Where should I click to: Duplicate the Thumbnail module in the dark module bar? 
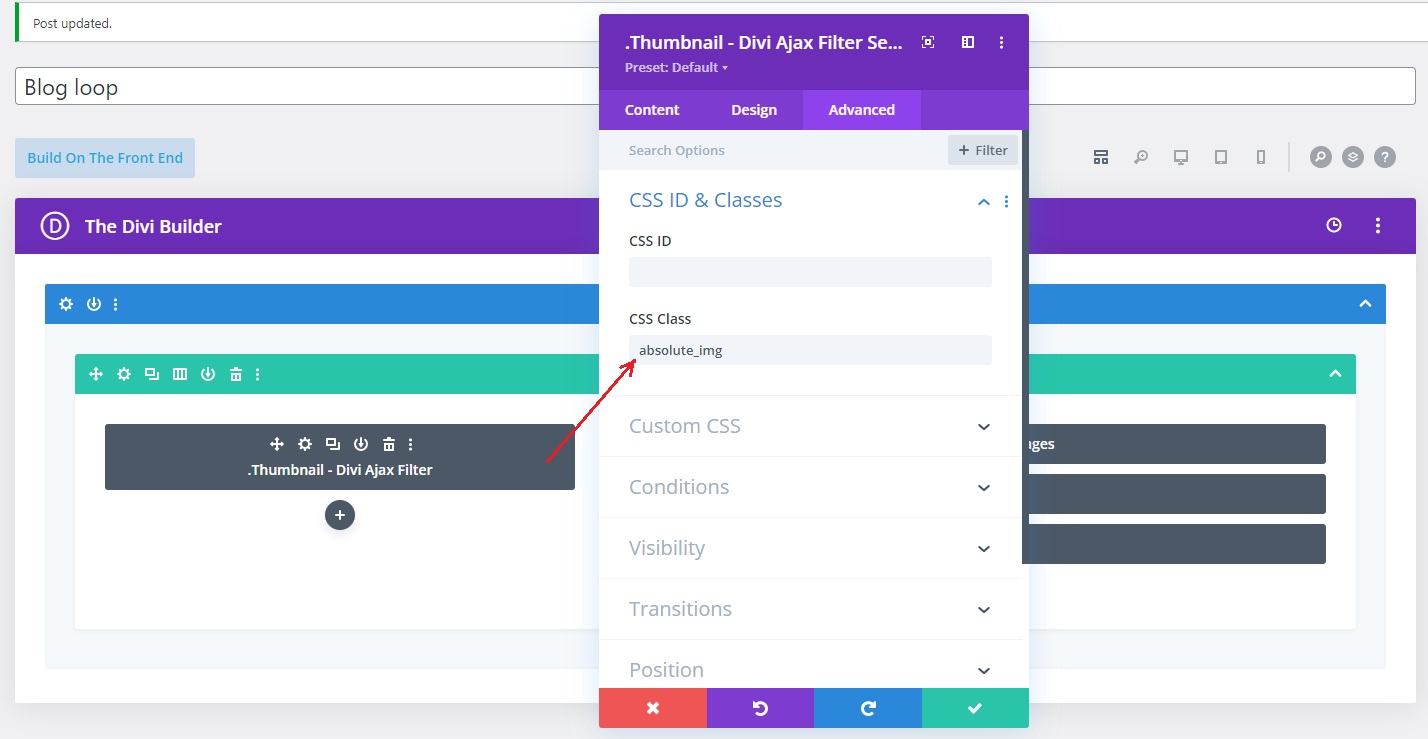pos(333,444)
